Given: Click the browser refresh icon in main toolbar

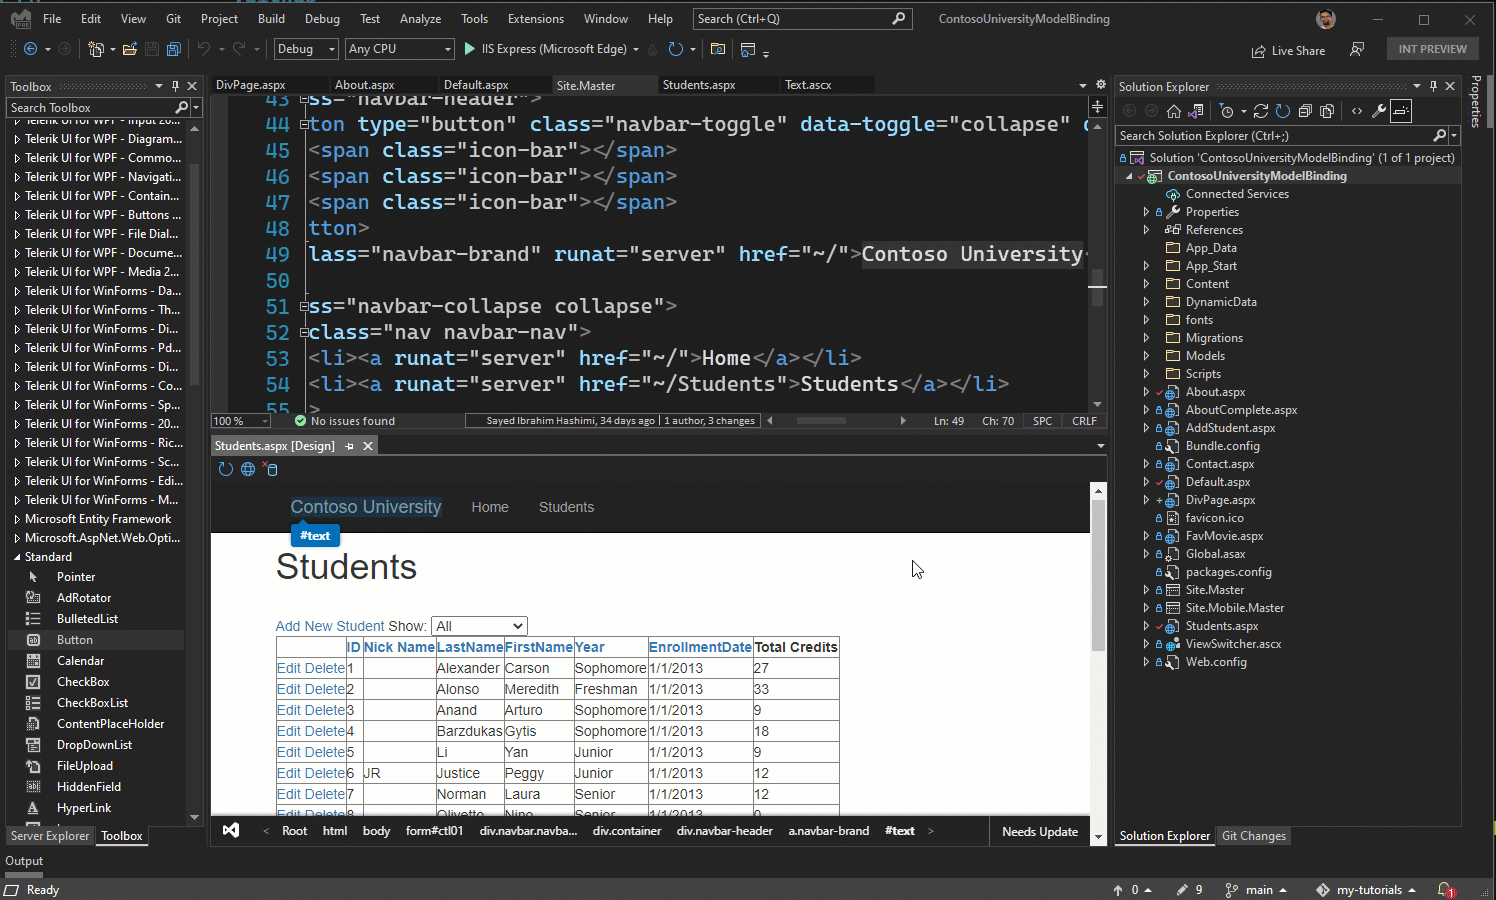Looking at the screenshot, I should pyautogui.click(x=676, y=49).
